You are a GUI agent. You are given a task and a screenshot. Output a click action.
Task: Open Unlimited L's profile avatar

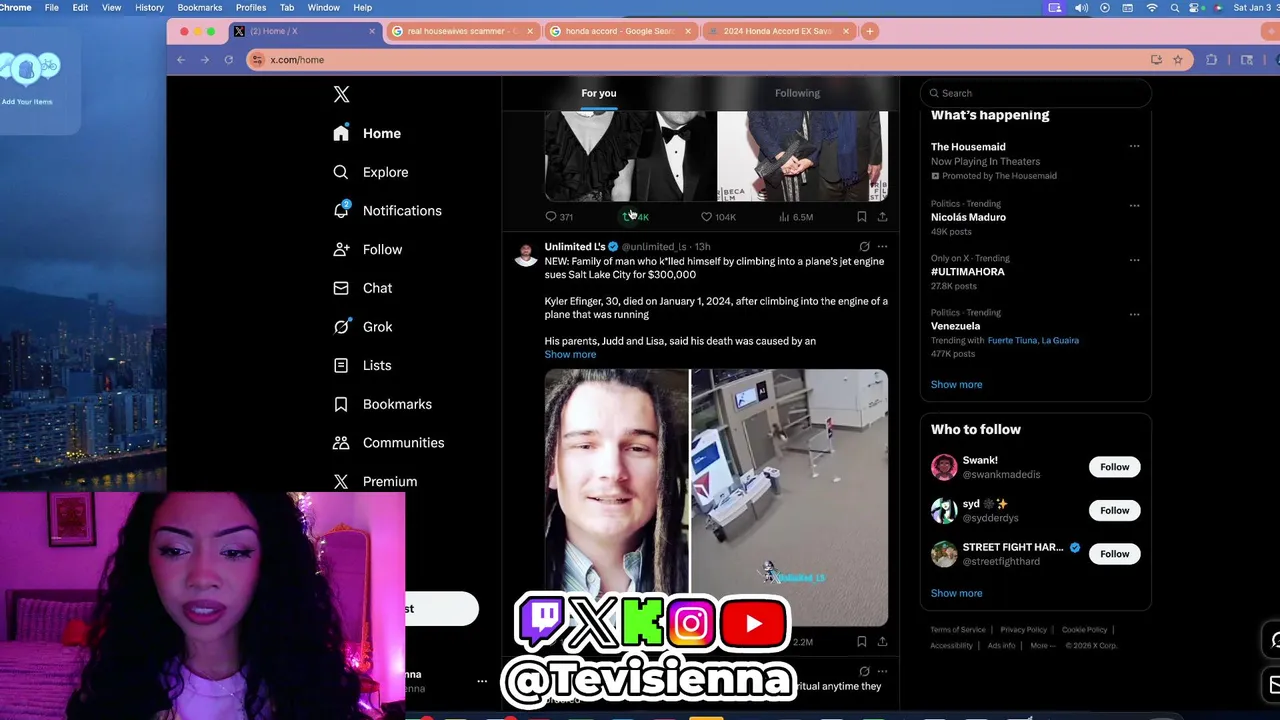(526, 254)
